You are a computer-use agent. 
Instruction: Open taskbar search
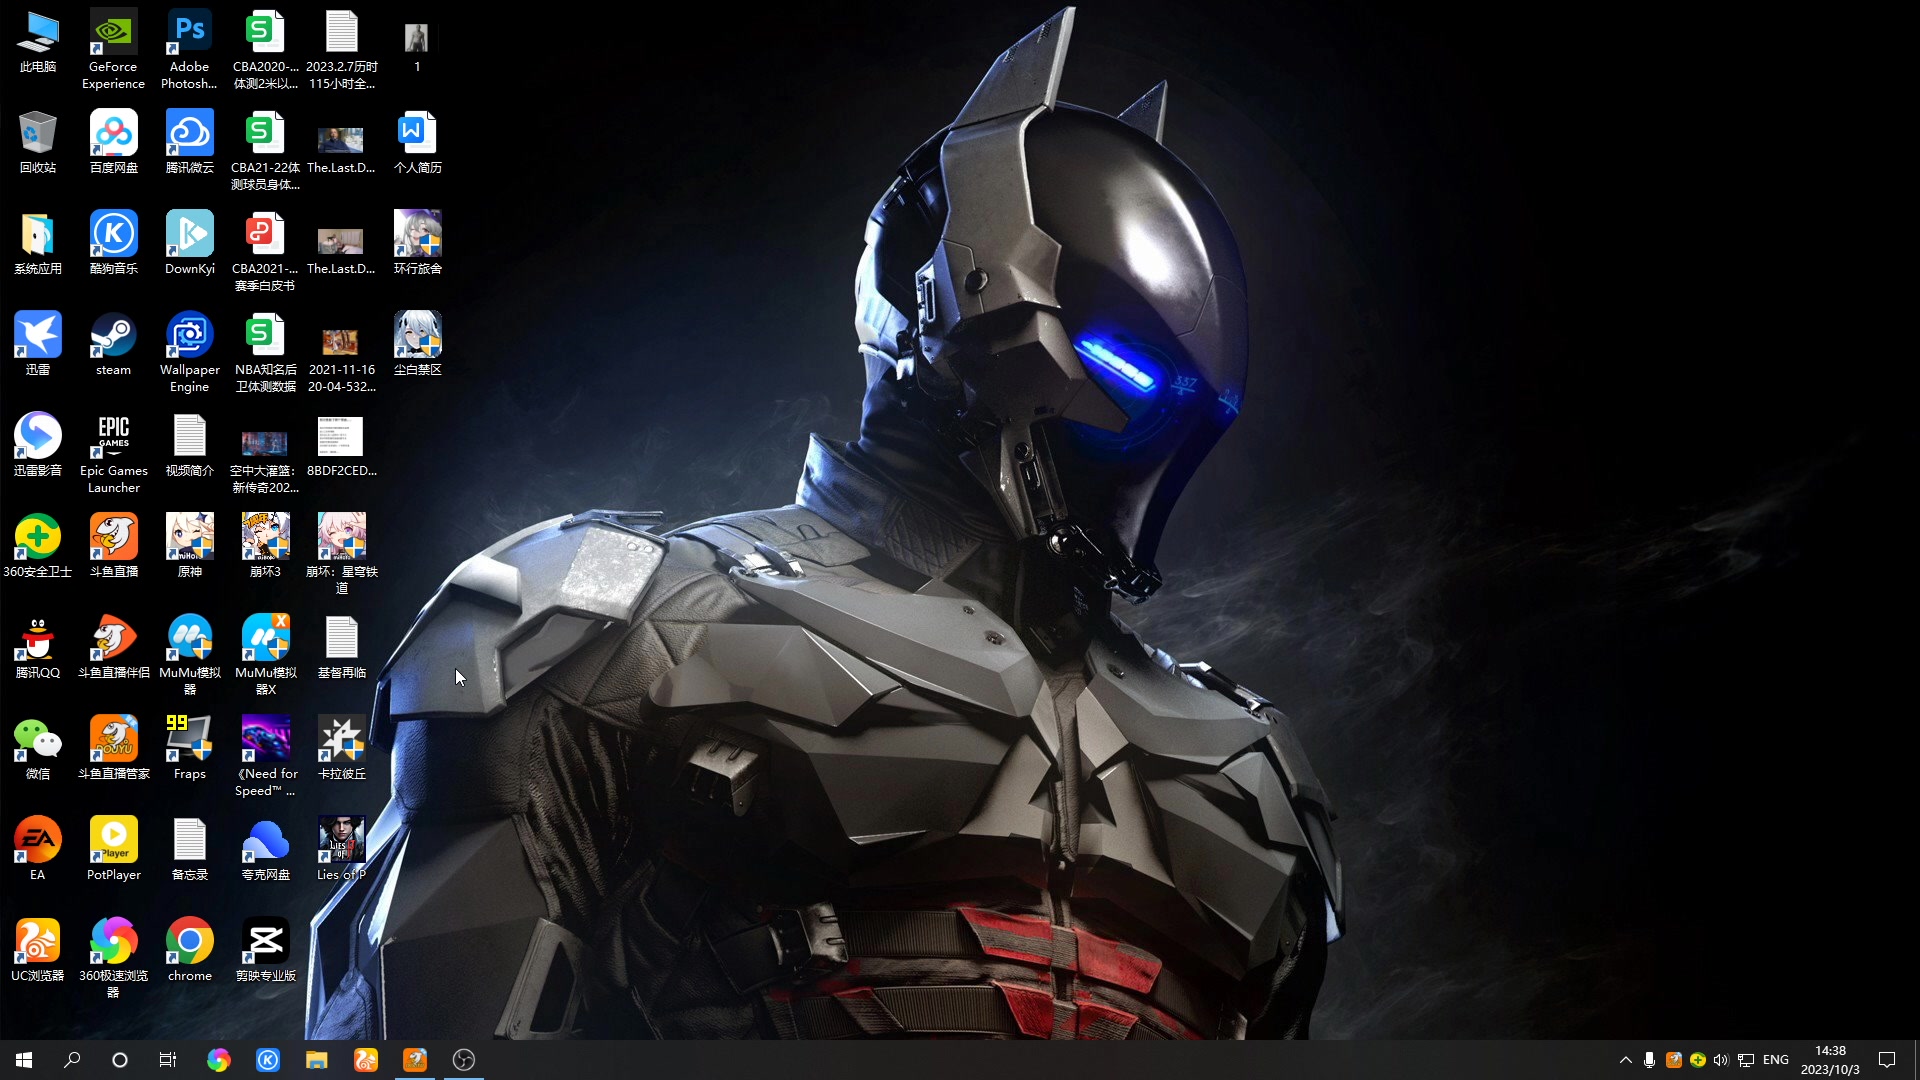click(x=72, y=1060)
